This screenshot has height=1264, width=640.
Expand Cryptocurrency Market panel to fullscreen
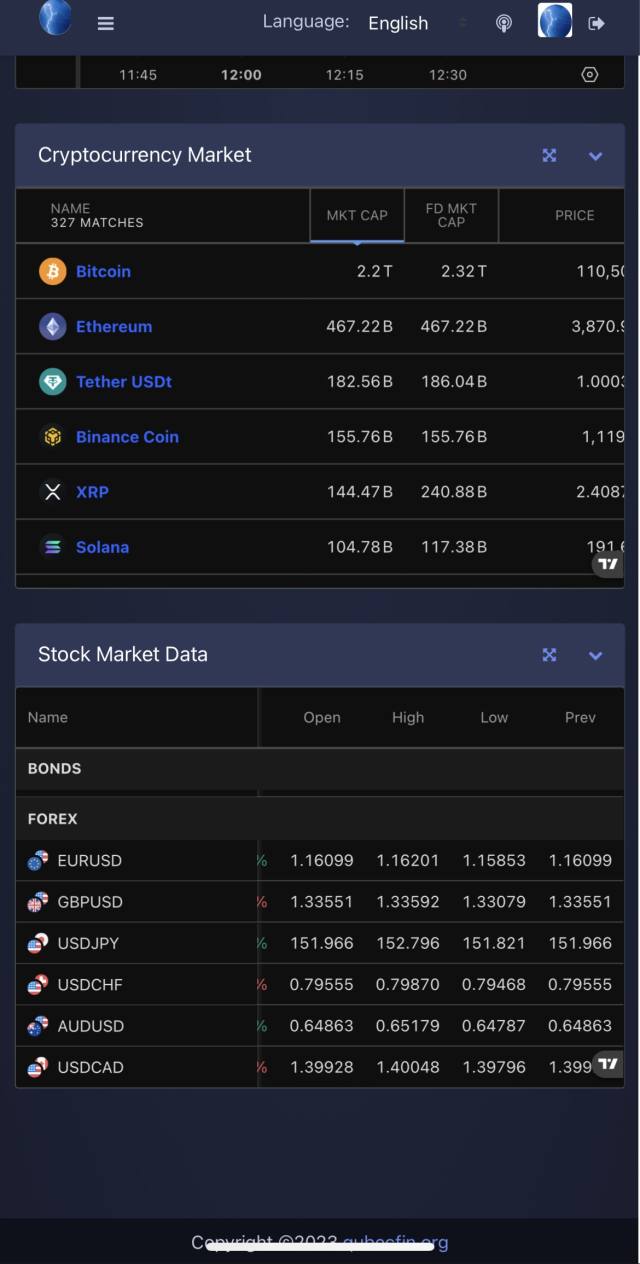coord(549,155)
